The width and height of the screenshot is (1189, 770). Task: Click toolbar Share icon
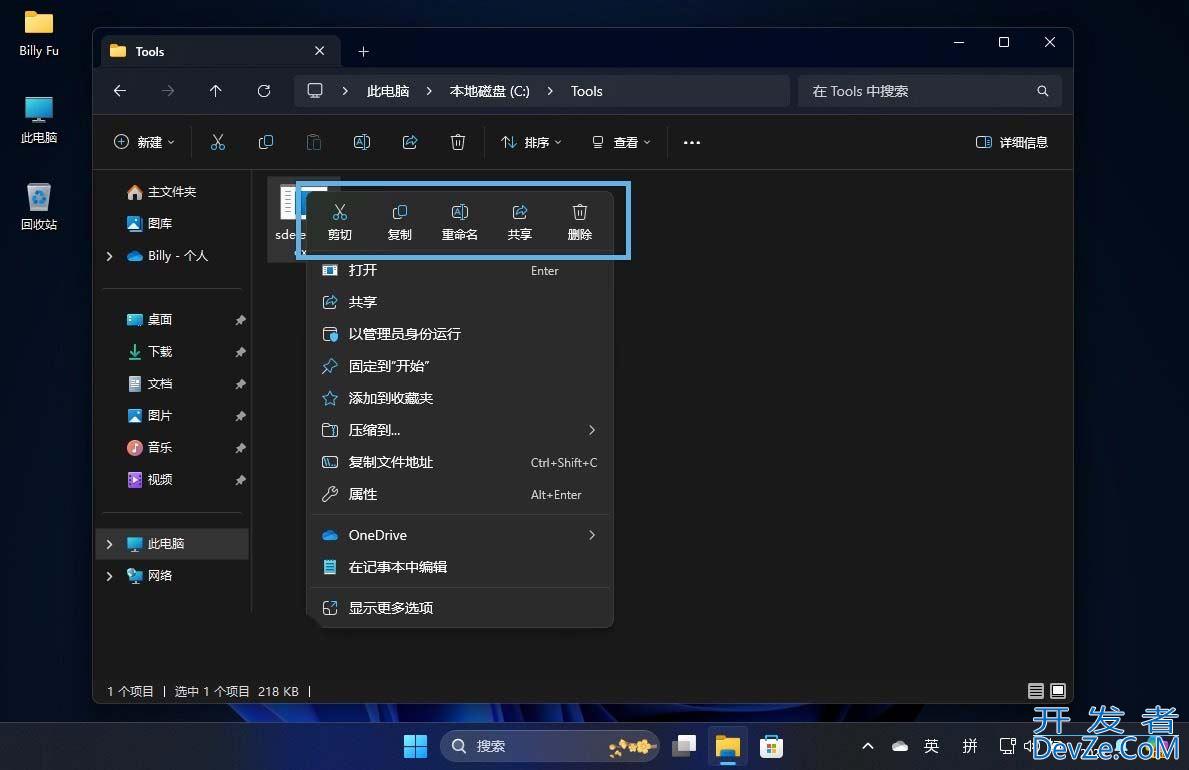click(409, 142)
